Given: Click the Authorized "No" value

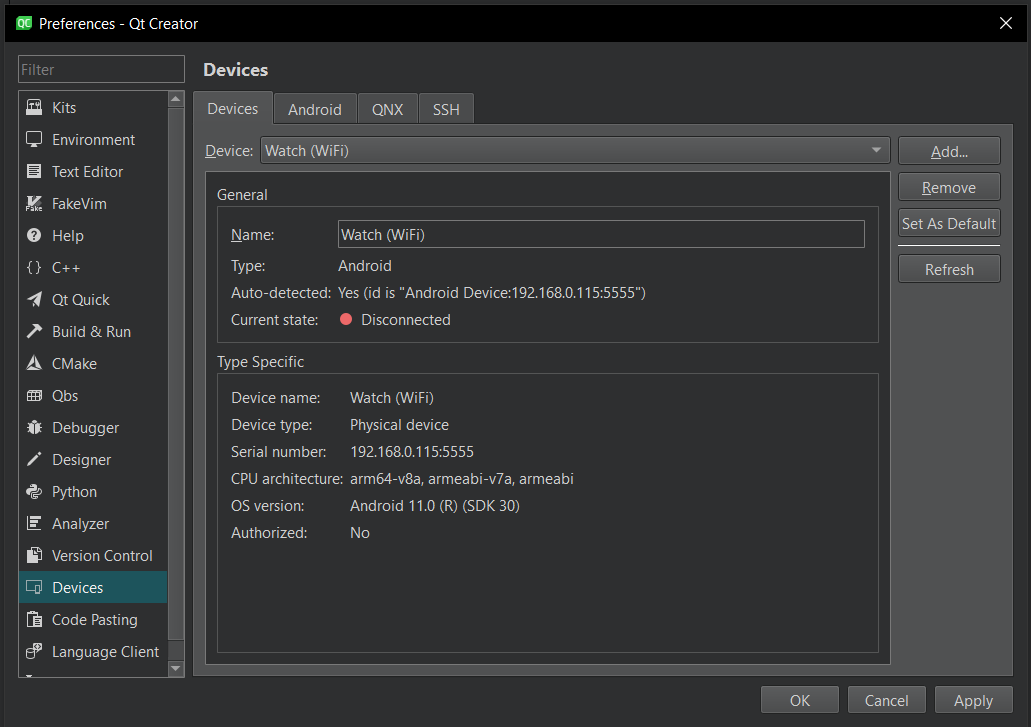Looking at the screenshot, I should [360, 532].
